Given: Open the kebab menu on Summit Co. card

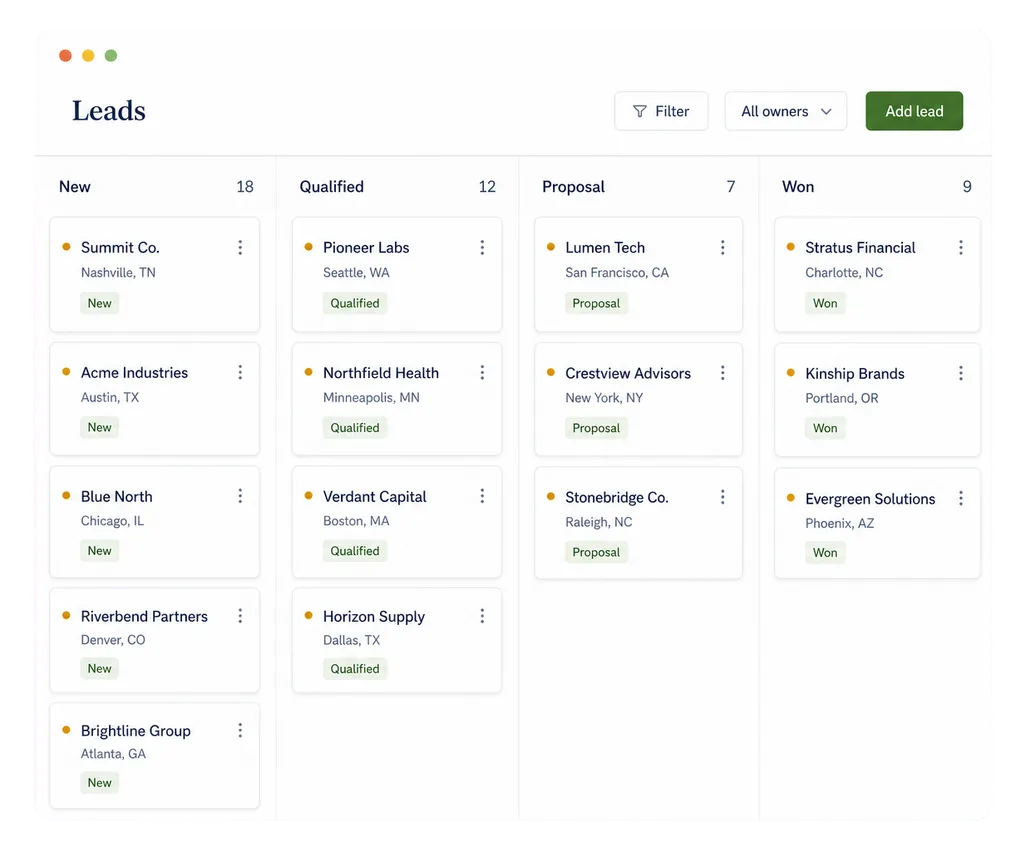Looking at the screenshot, I should tap(240, 247).
